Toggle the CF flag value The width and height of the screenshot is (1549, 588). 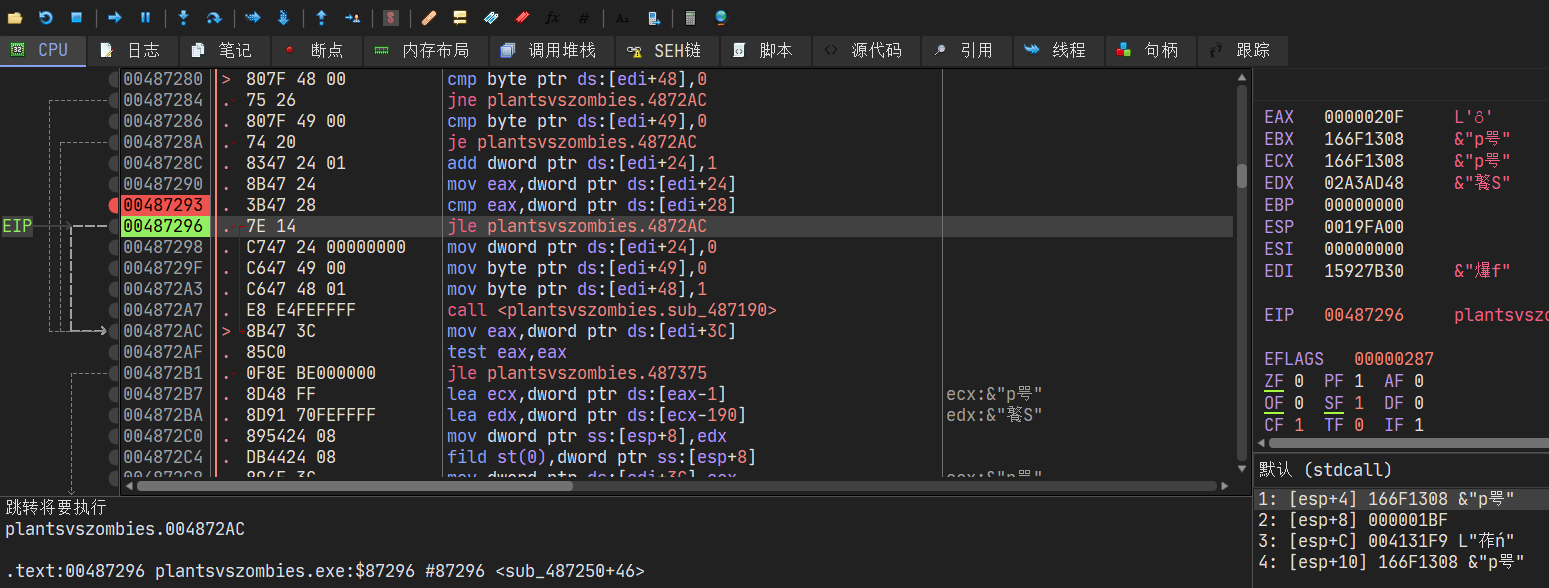(x=1298, y=425)
